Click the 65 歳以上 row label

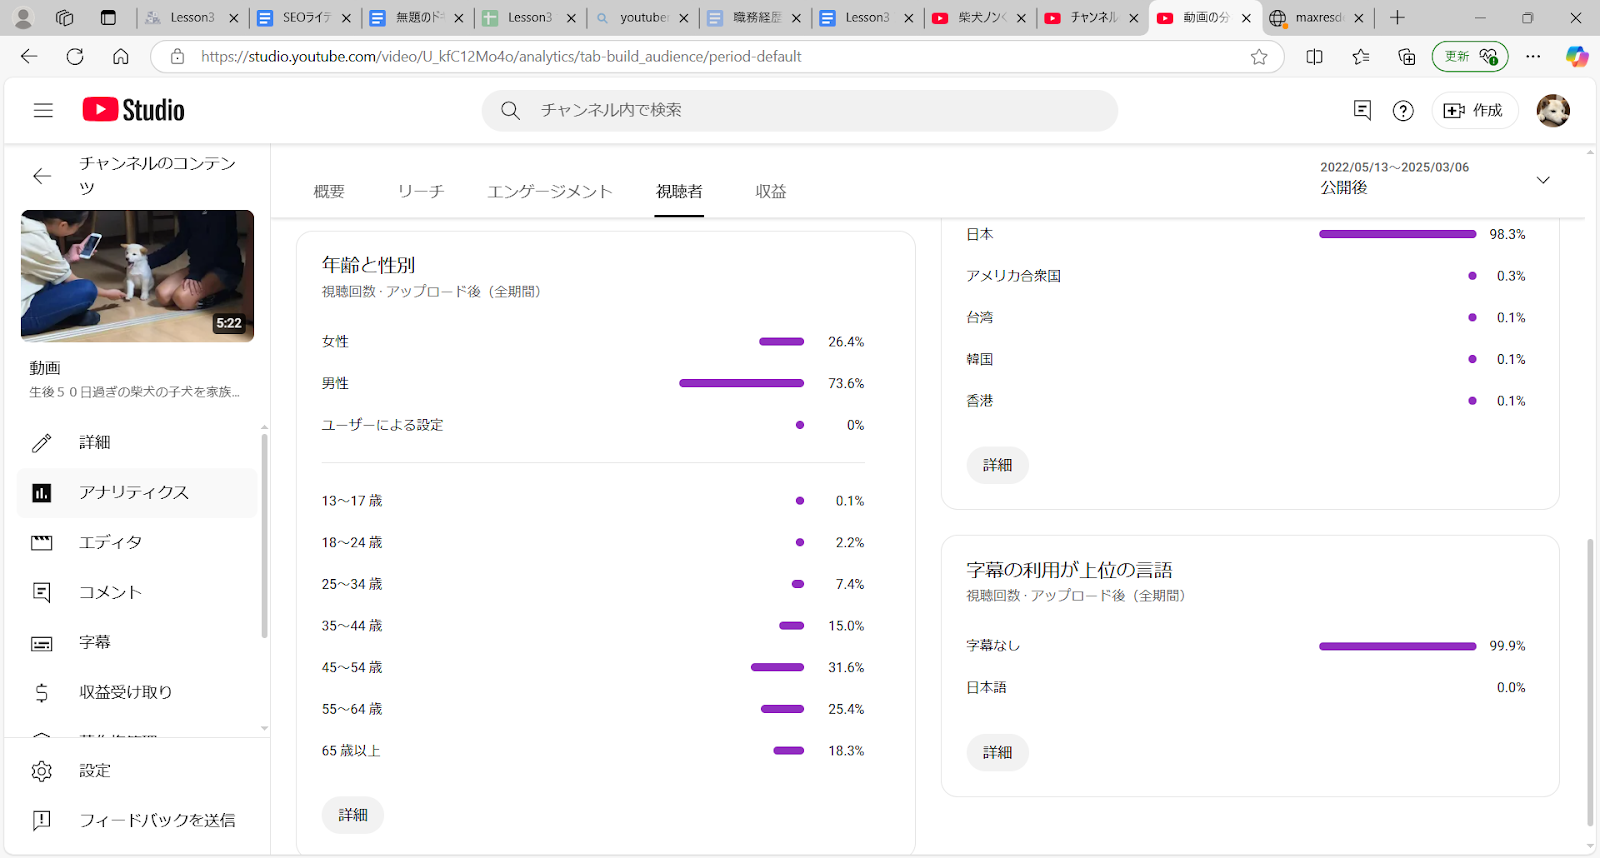[351, 751]
